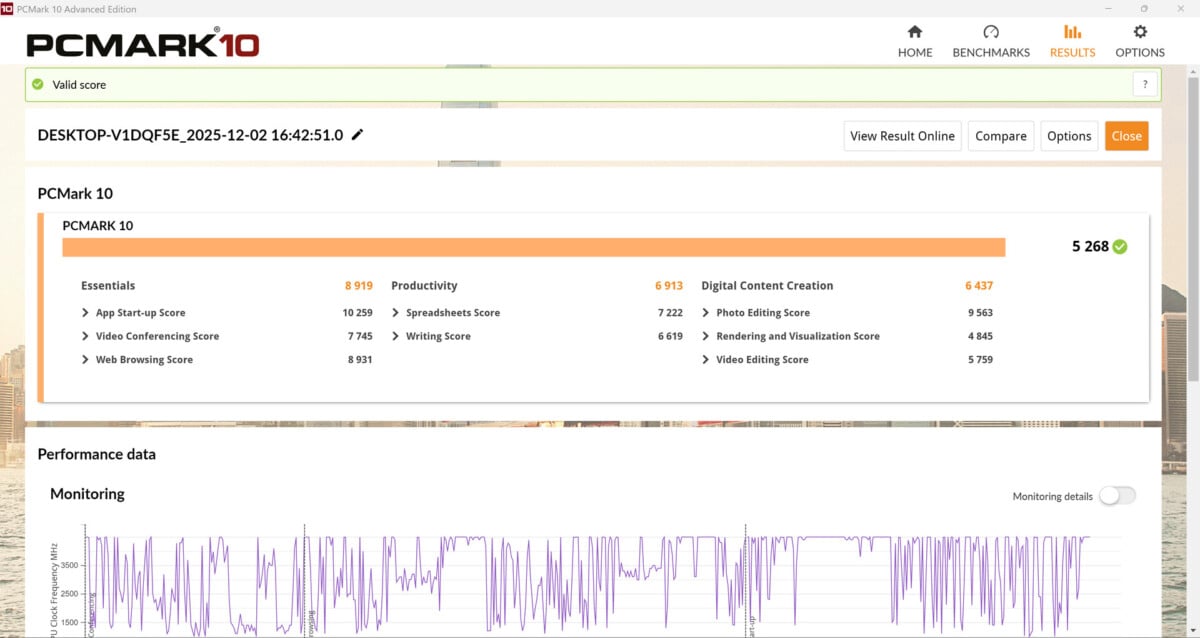The image size is (1200, 638).
Task: Click the orange Close button
Action: point(1126,136)
